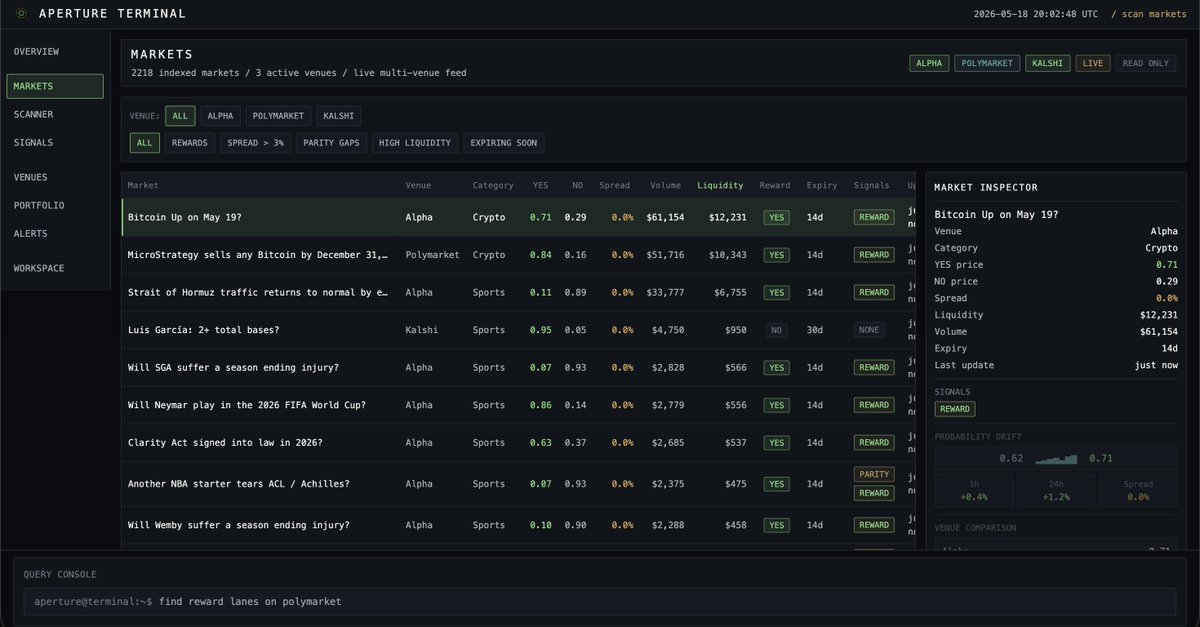Click the REWARD badge in Market Inspector signals
1200x627 pixels.
[x=955, y=409]
